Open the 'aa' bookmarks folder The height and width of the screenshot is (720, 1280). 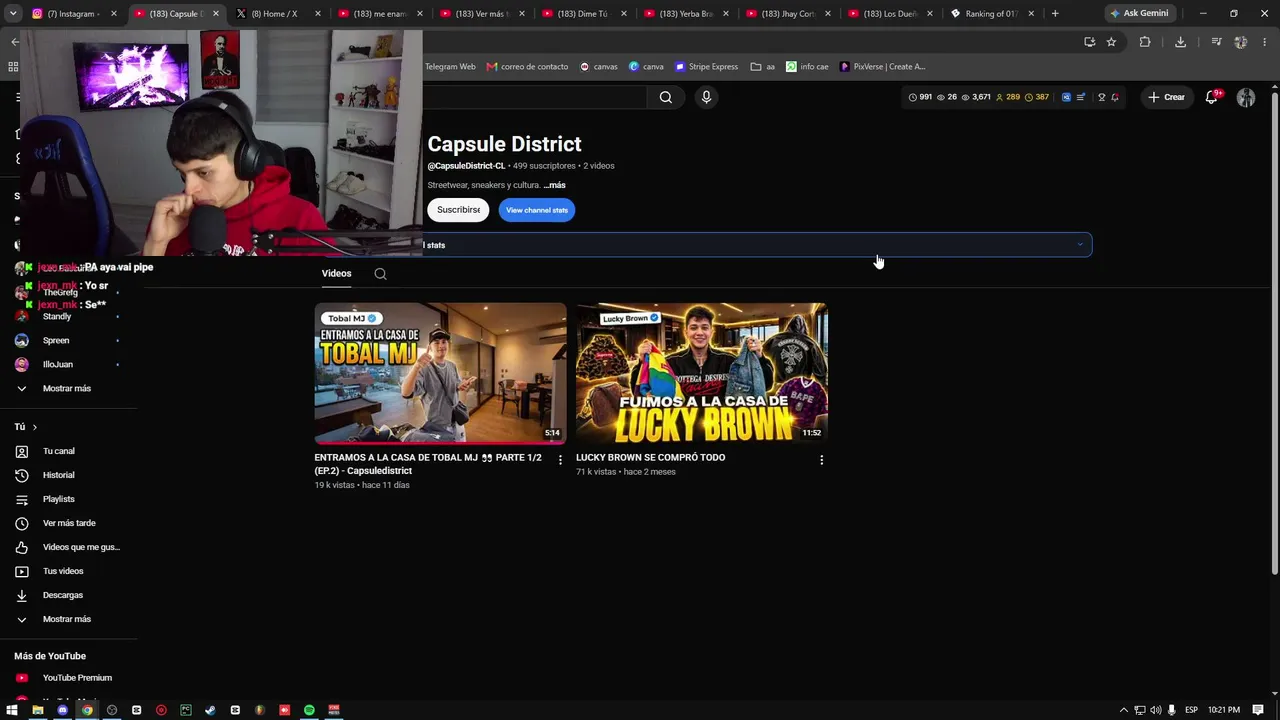[x=763, y=67]
